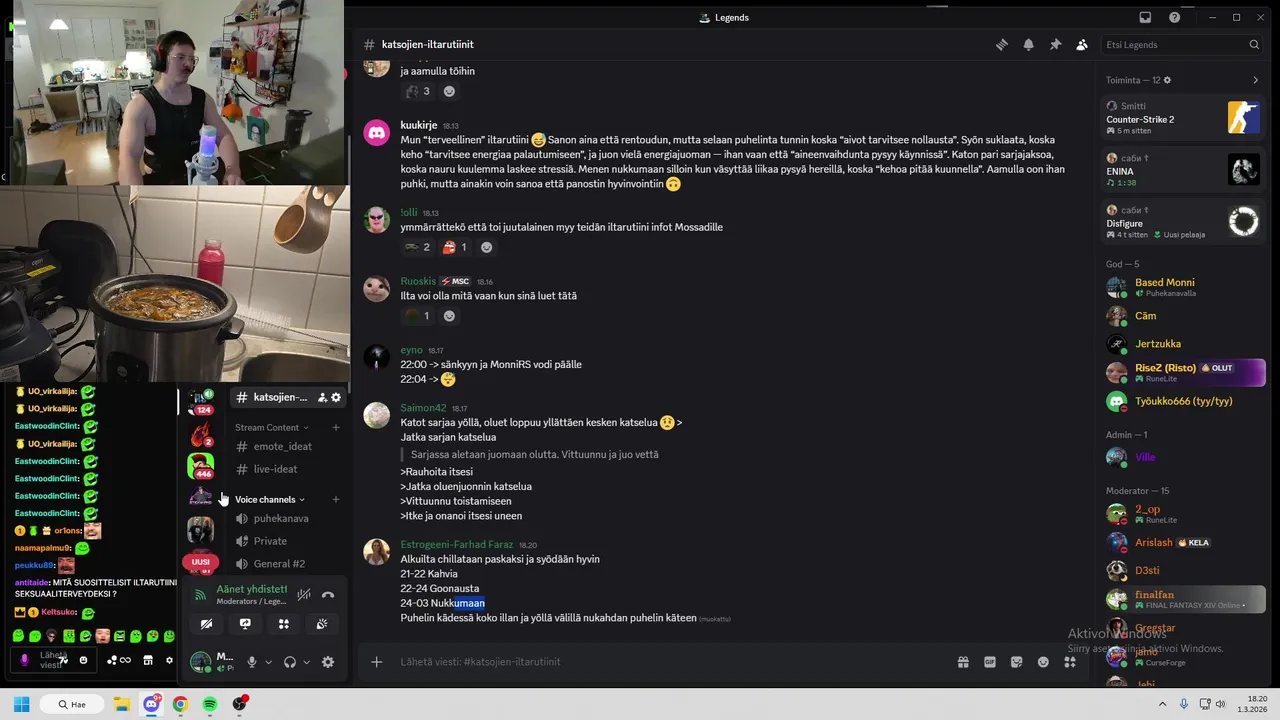Open the GIF picker in message bar

click(990, 662)
